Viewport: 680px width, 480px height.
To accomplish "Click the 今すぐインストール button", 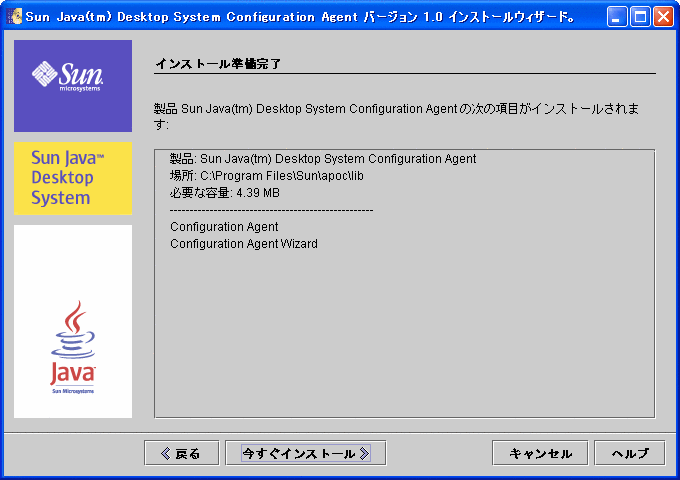I will click(306, 454).
